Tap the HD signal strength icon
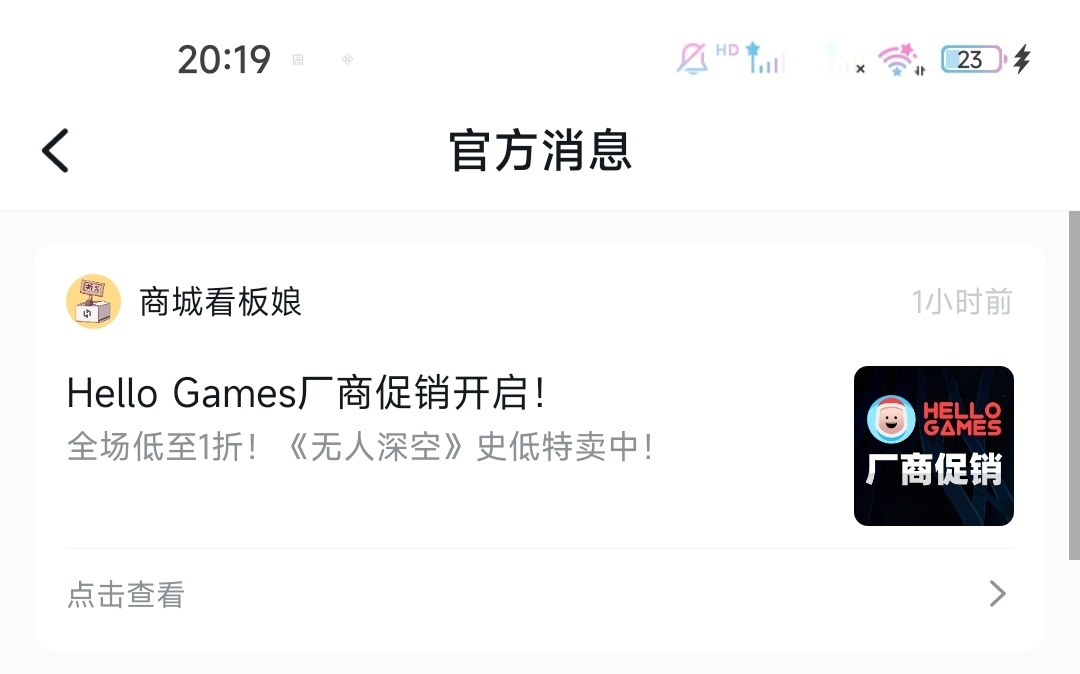This screenshot has width=1080, height=674. [x=751, y=58]
